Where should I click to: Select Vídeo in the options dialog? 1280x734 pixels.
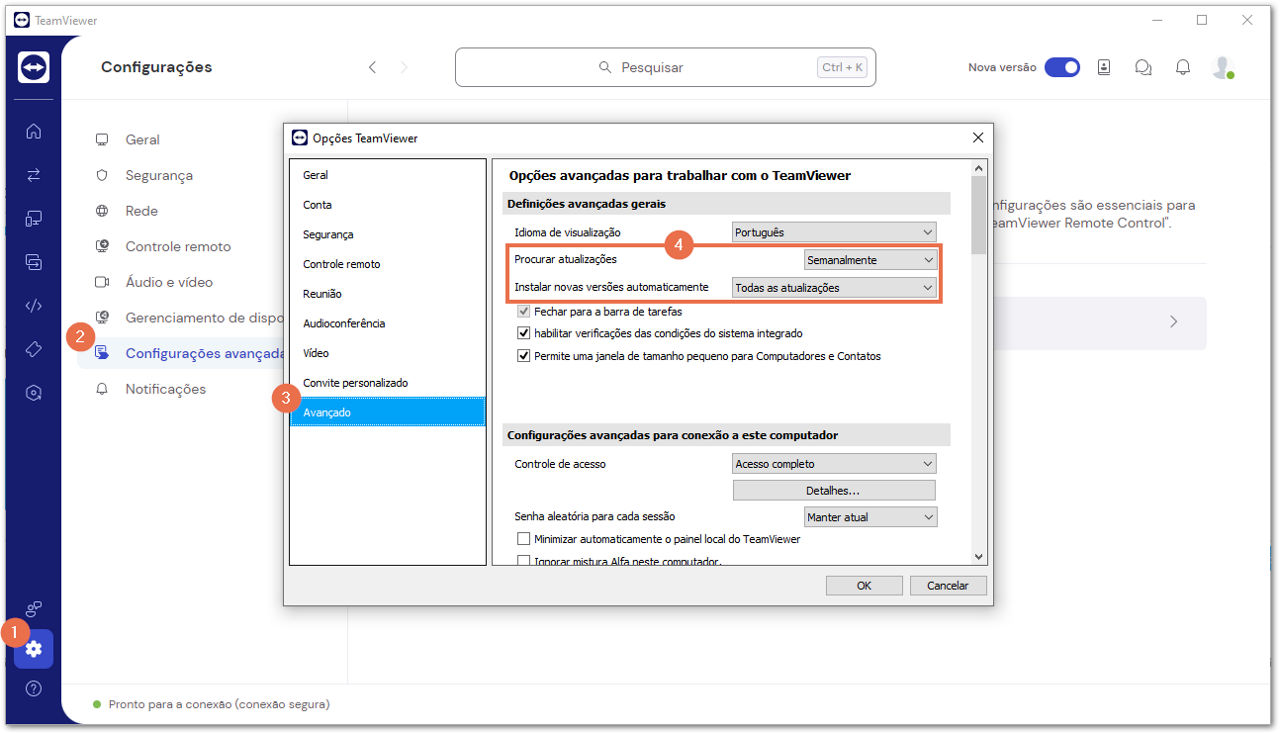pyautogui.click(x=387, y=353)
